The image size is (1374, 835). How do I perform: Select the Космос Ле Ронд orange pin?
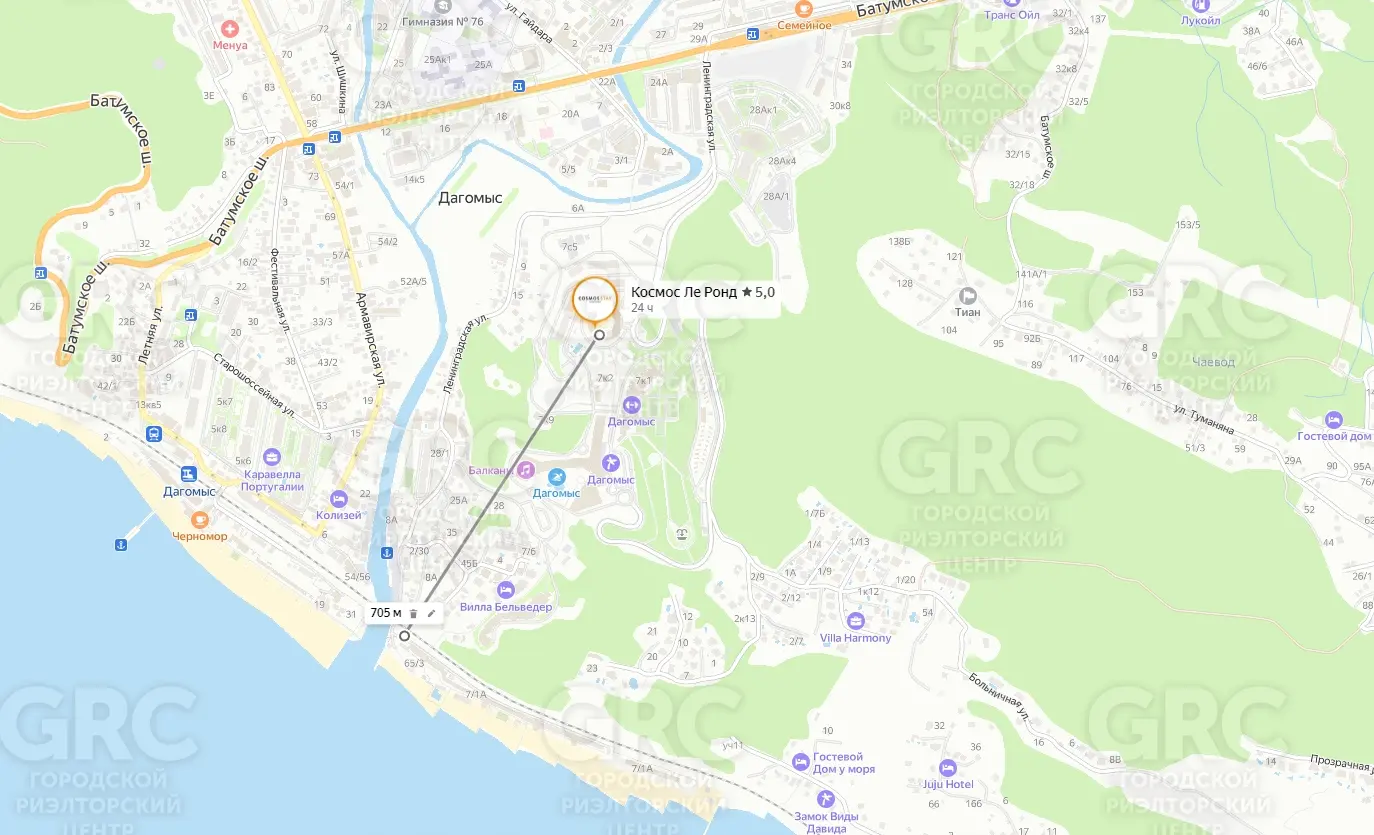(594, 298)
